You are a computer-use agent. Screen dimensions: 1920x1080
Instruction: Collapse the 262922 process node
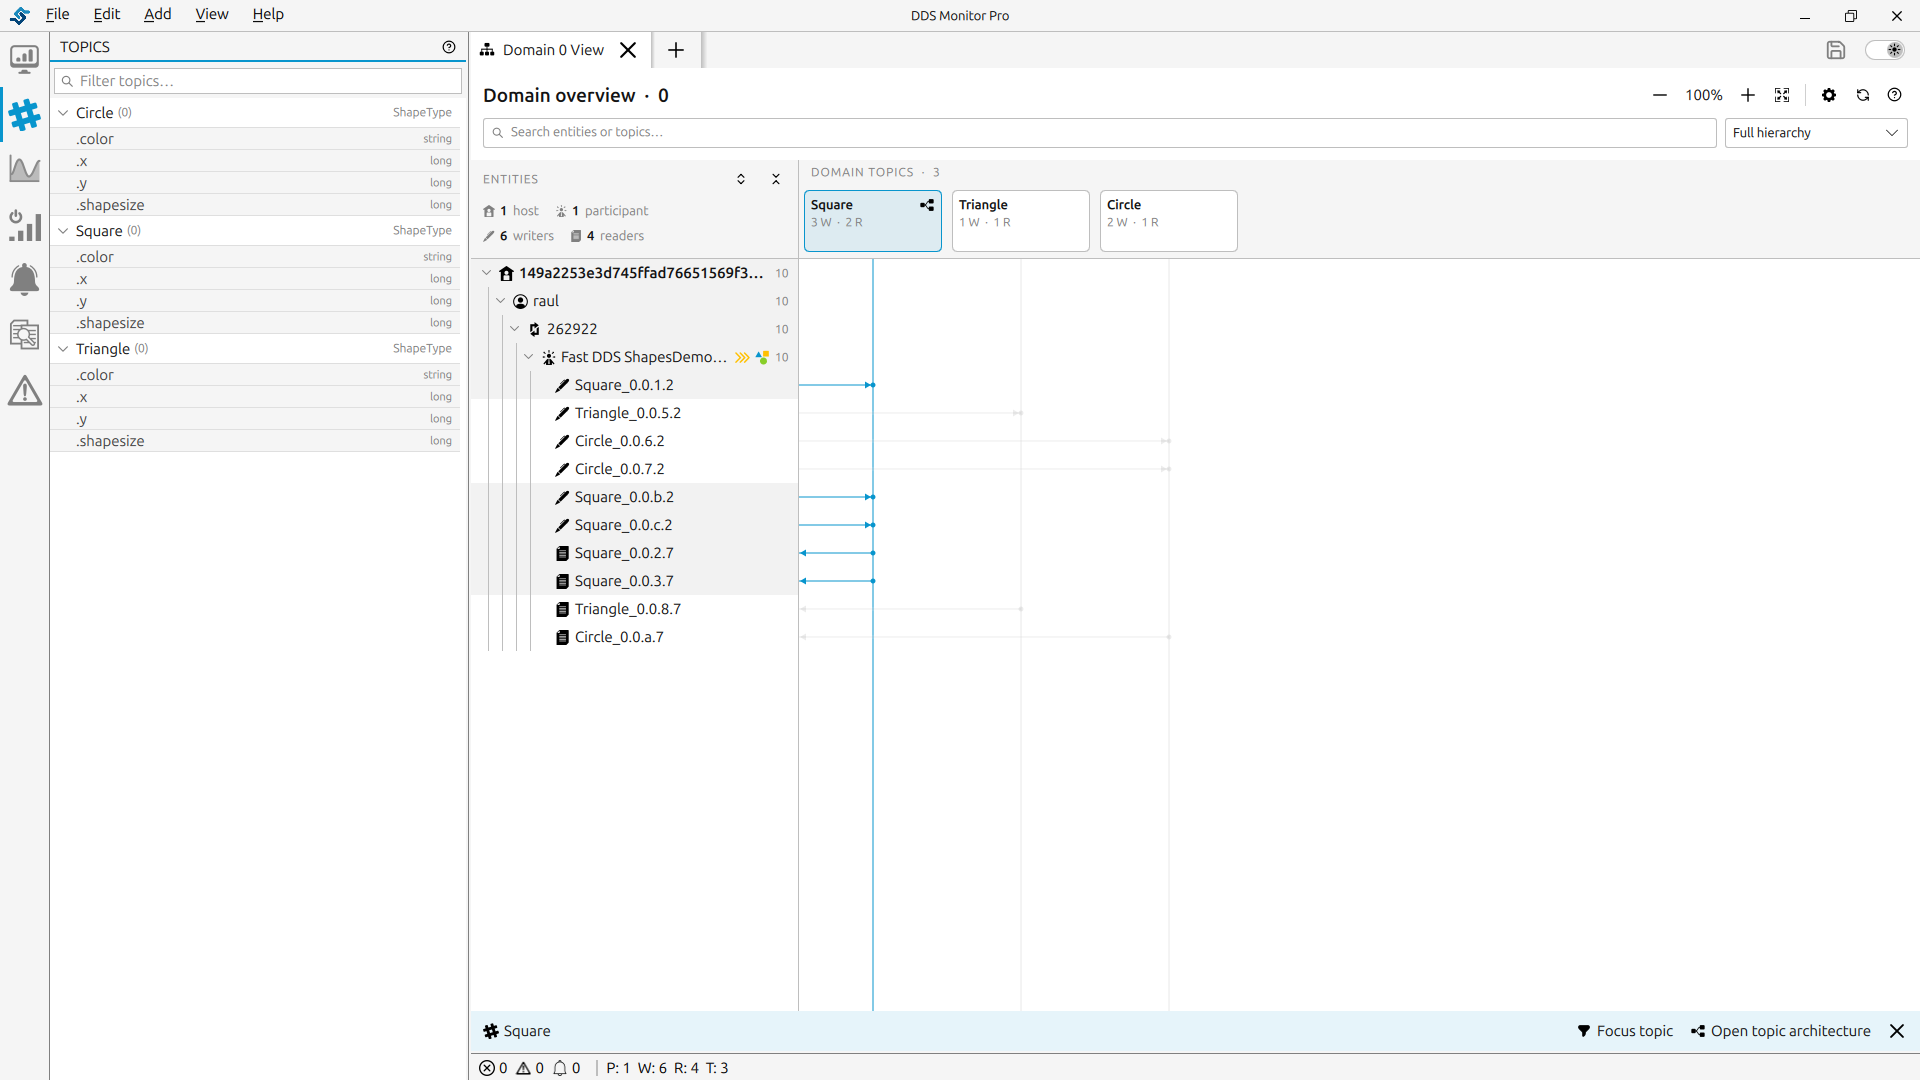click(515, 329)
